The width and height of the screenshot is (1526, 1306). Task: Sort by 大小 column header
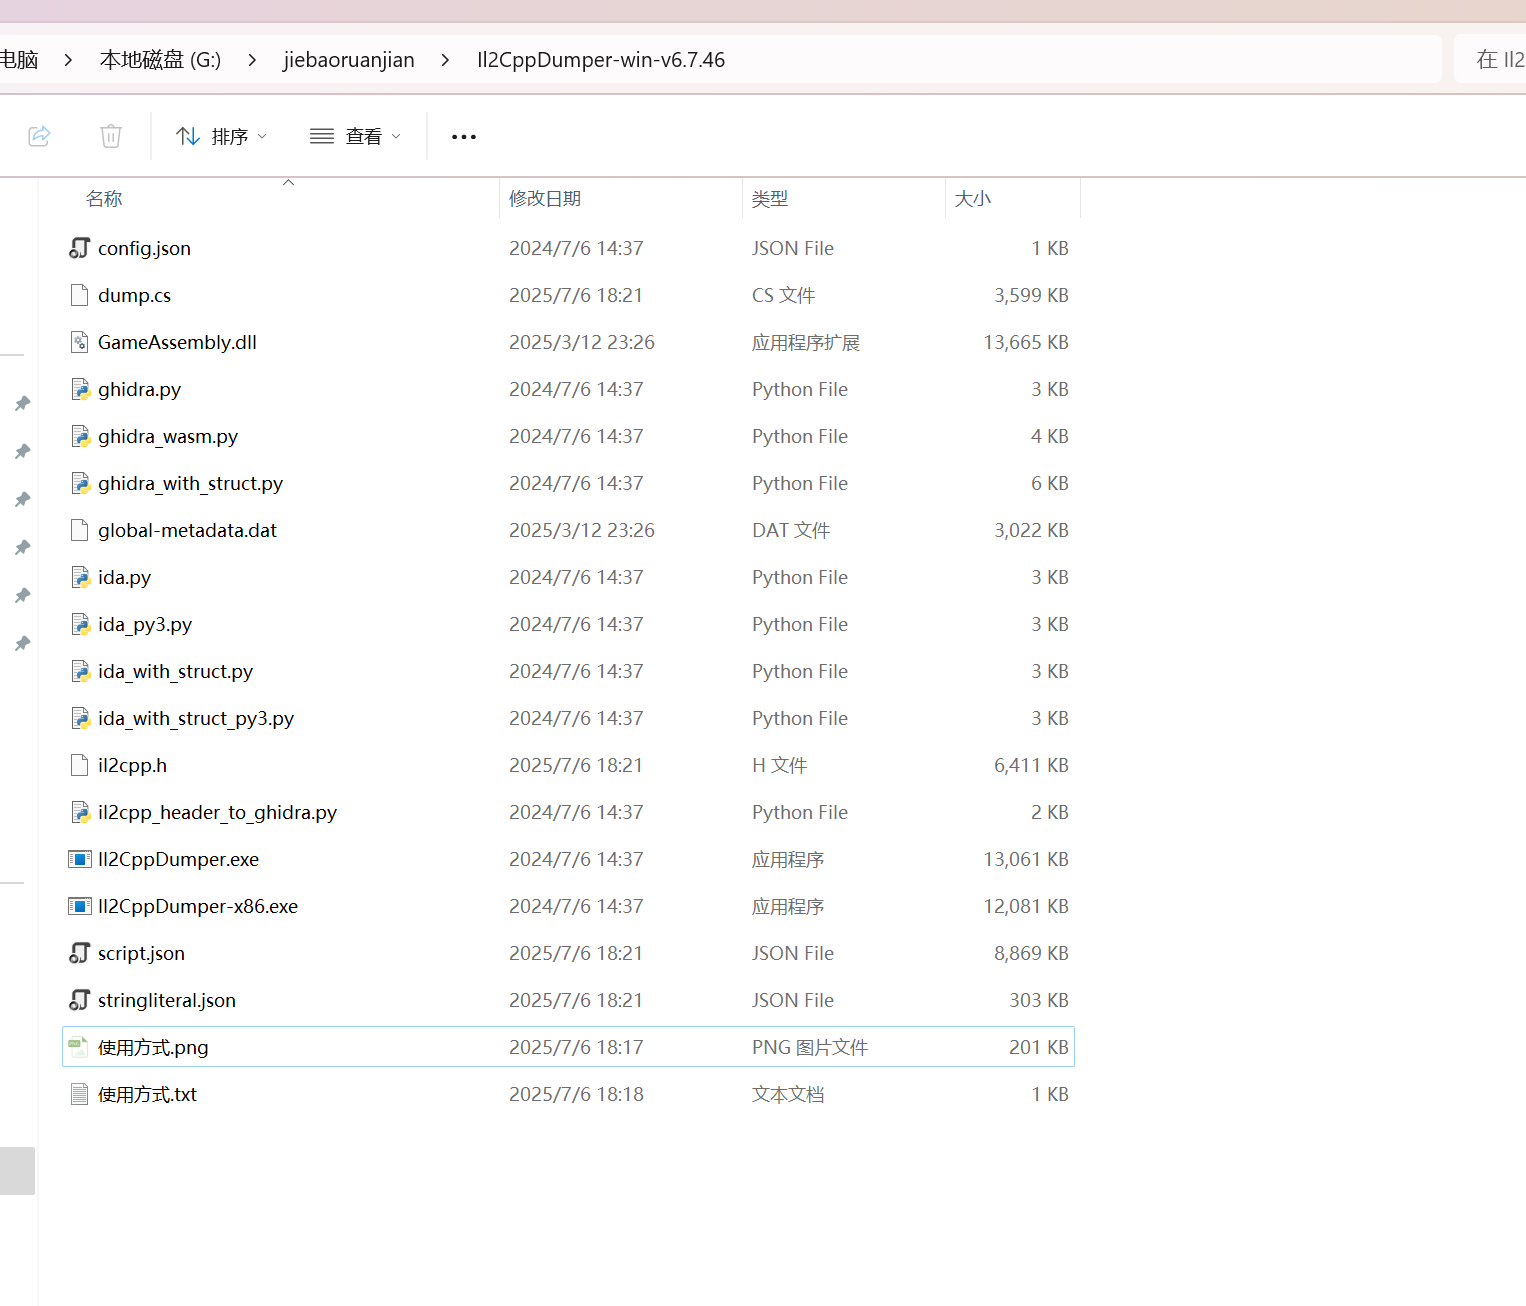pos(973,199)
